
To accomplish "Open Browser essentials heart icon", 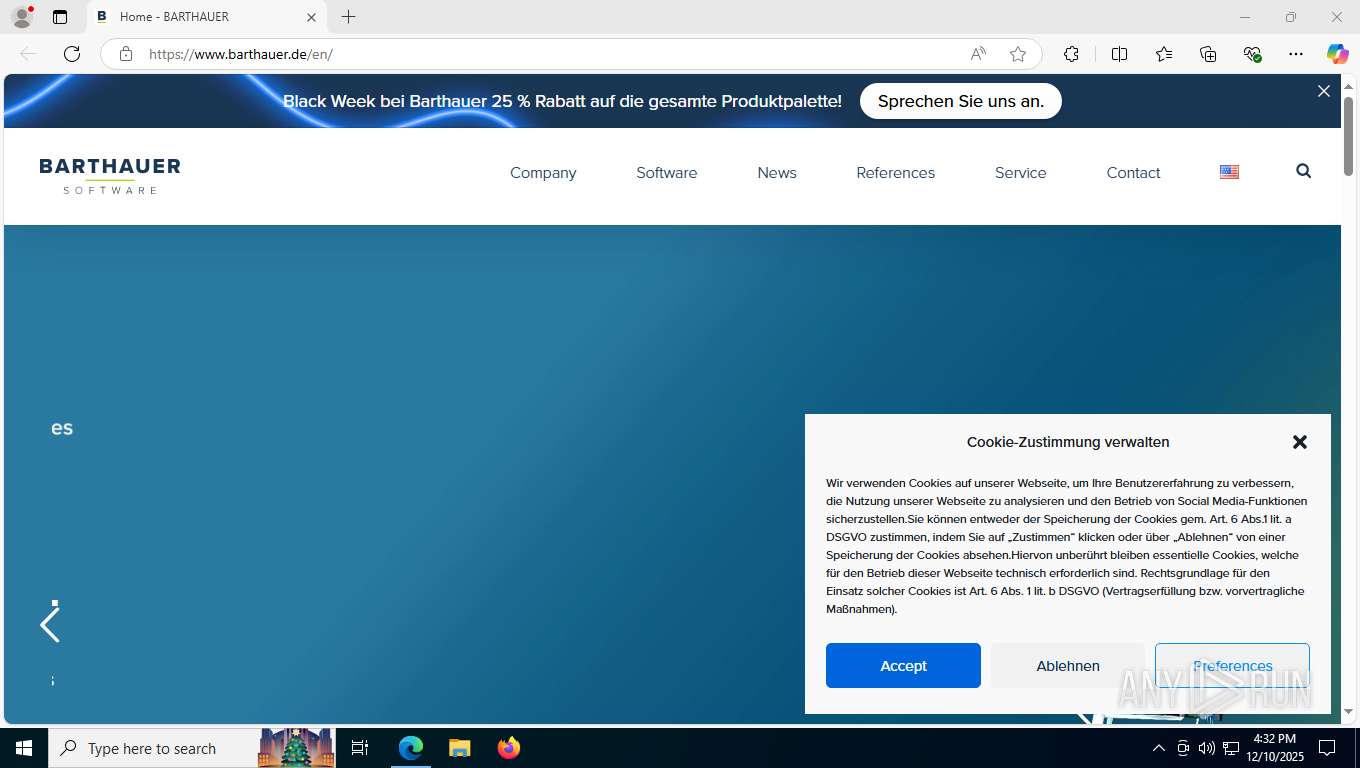I will (1252, 54).
